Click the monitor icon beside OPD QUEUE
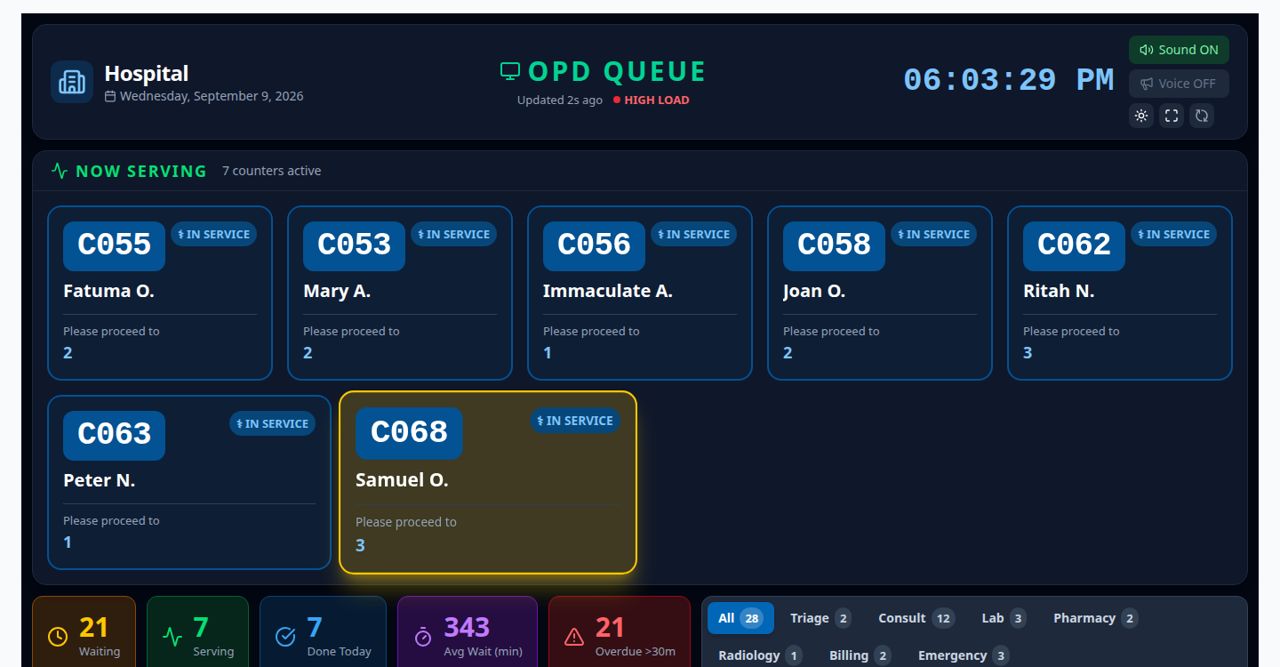Viewport: 1280px width, 667px height. pyautogui.click(x=510, y=72)
